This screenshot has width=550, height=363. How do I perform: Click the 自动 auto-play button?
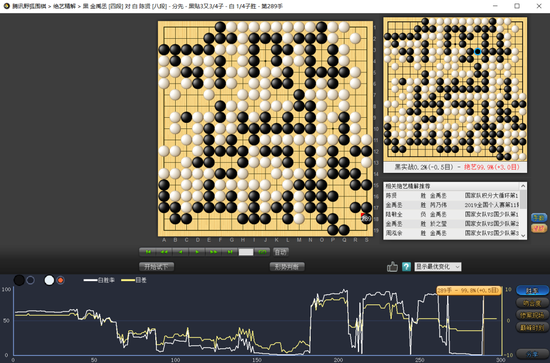click(281, 252)
